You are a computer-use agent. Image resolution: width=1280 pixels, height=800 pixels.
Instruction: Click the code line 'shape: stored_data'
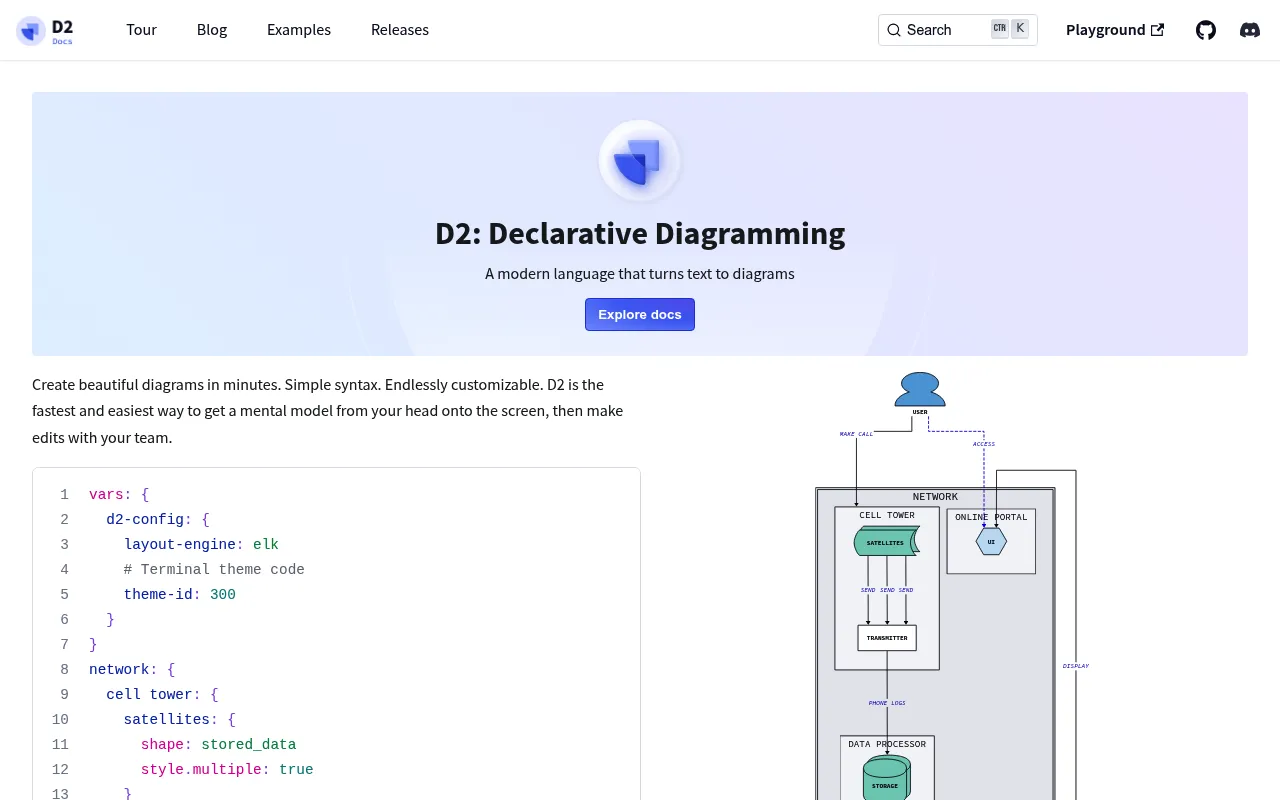point(219,744)
